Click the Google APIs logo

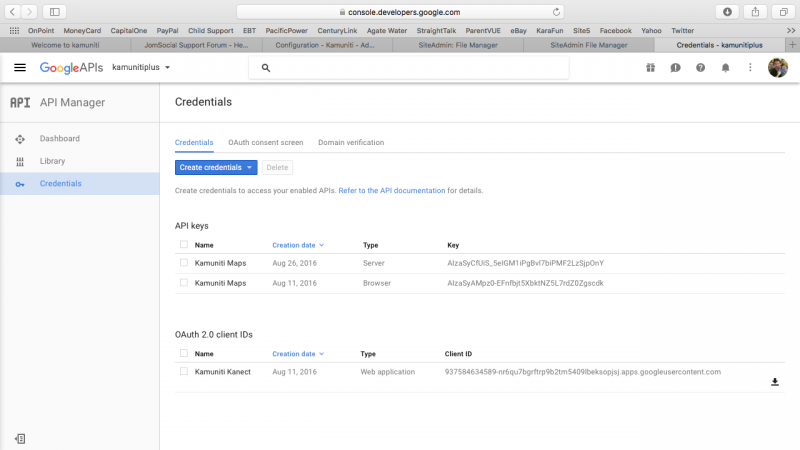71,67
